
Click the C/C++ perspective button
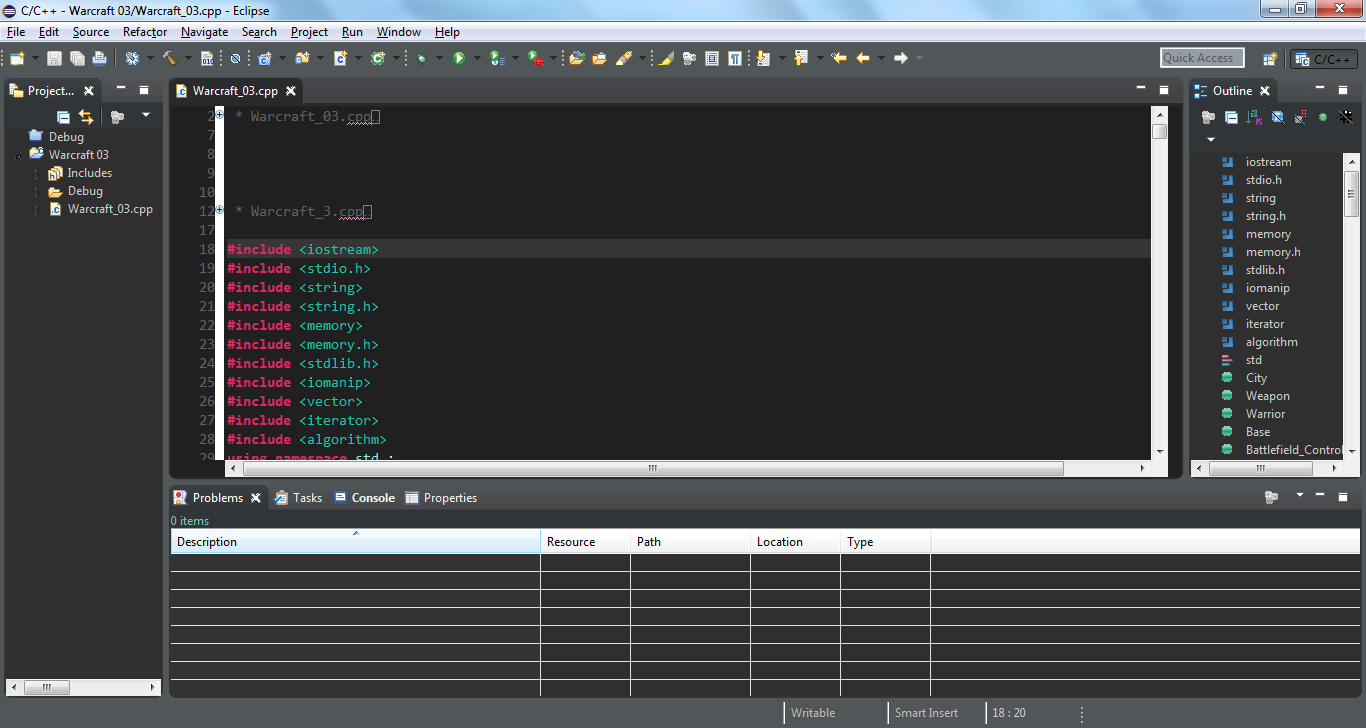[1323, 59]
